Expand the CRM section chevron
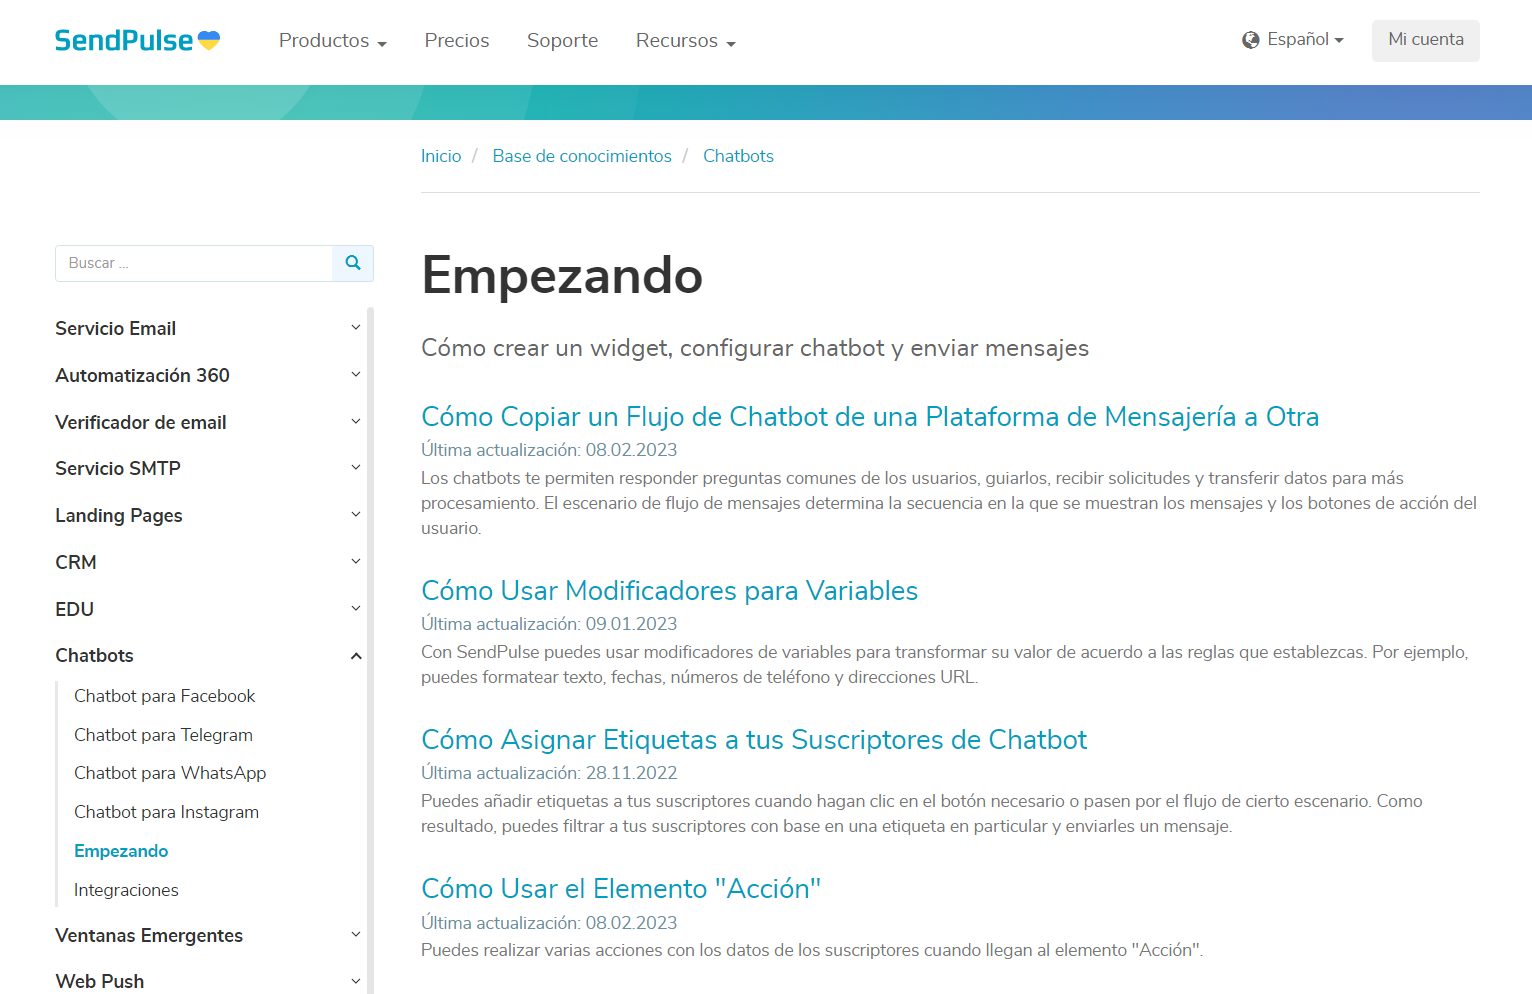Viewport: 1532px width, 994px height. (x=356, y=562)
